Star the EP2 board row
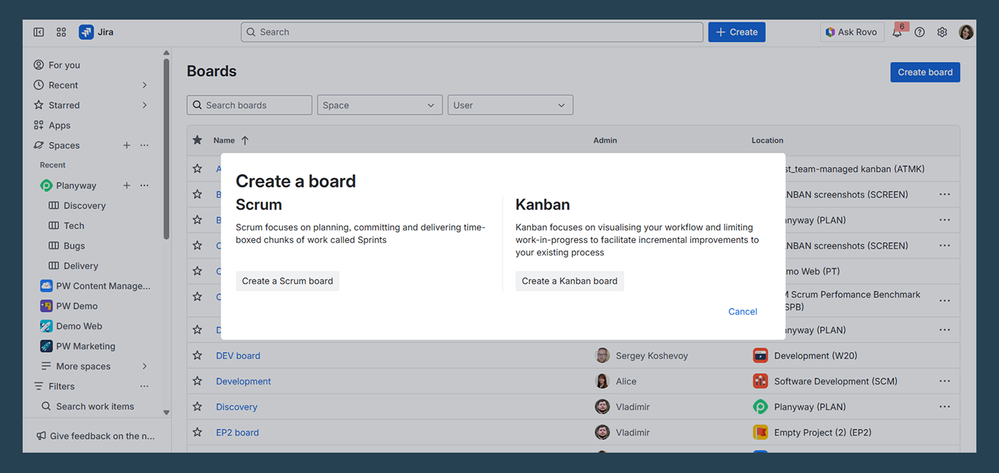The image size is (999, 473). click(x=198, y=432)
